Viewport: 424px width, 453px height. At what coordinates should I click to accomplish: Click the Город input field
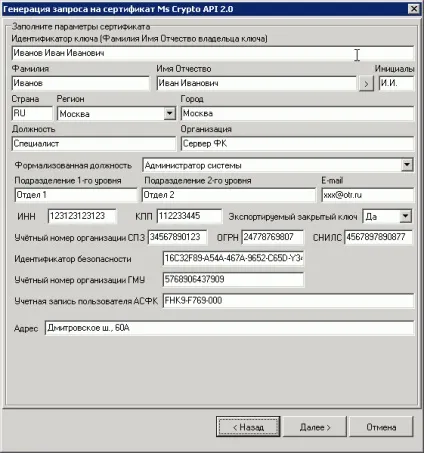297,113
